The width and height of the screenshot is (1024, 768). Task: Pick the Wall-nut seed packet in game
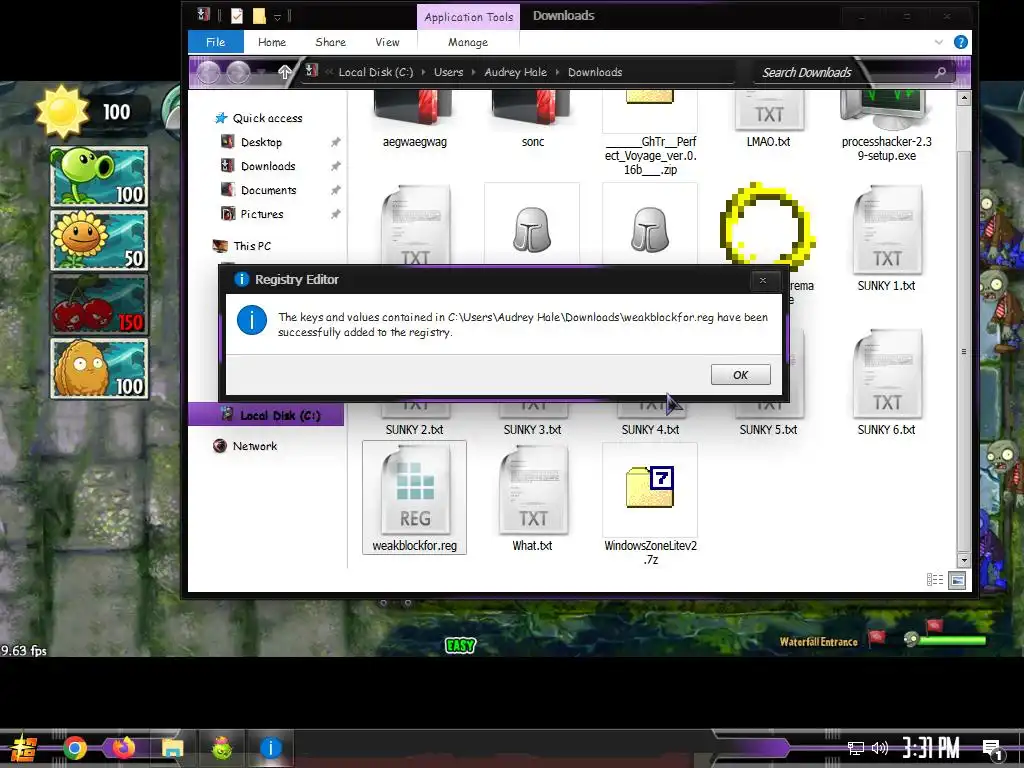(99, 368)
